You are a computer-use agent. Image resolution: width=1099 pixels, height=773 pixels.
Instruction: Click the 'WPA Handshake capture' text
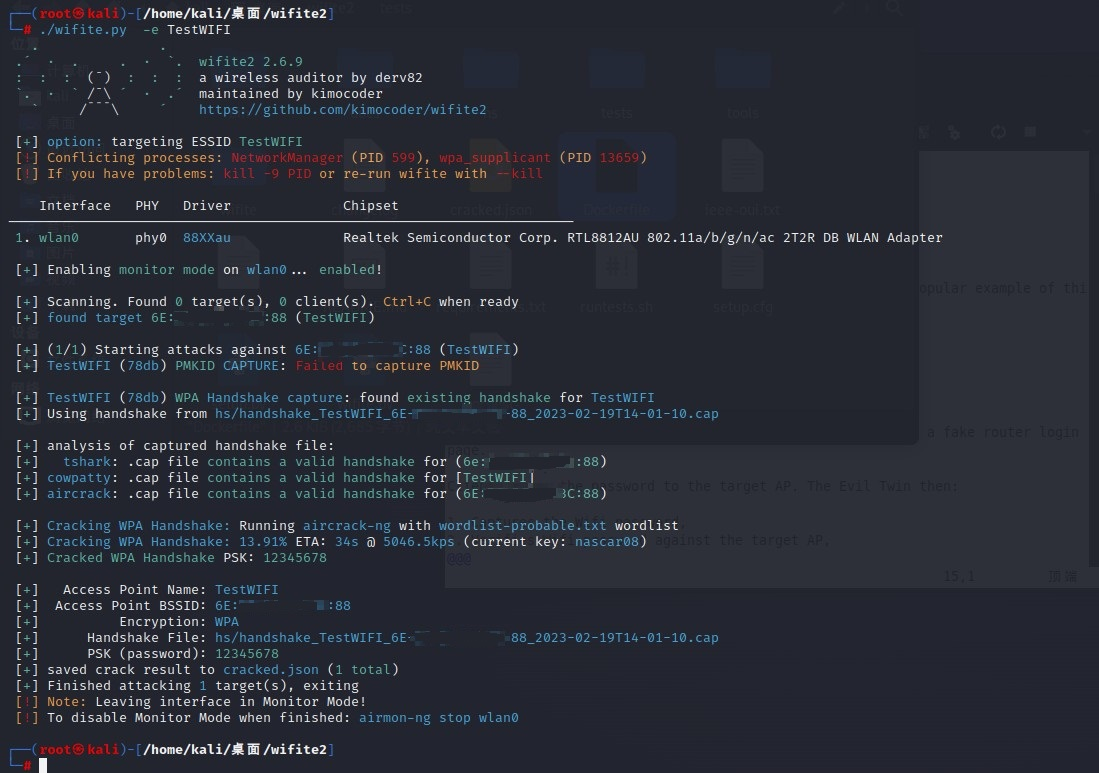pos(259,398)
